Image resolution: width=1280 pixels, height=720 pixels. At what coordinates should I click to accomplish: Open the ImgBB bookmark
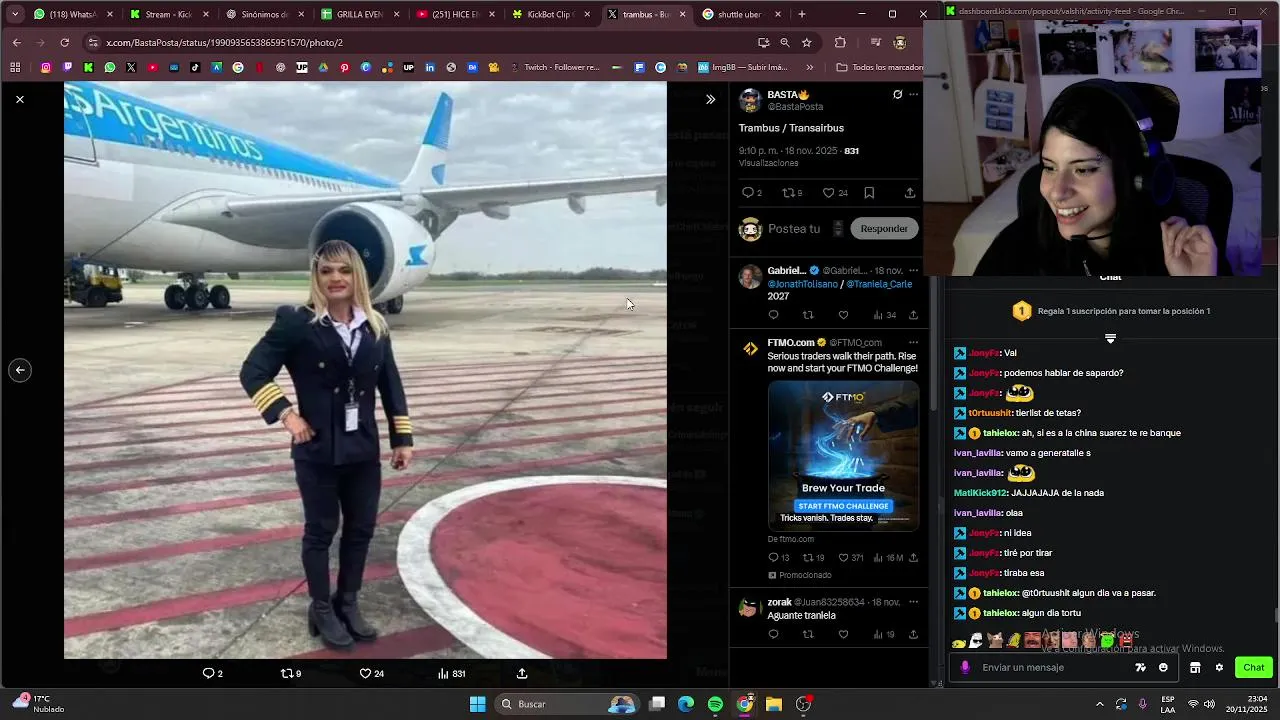click(744, 68)
